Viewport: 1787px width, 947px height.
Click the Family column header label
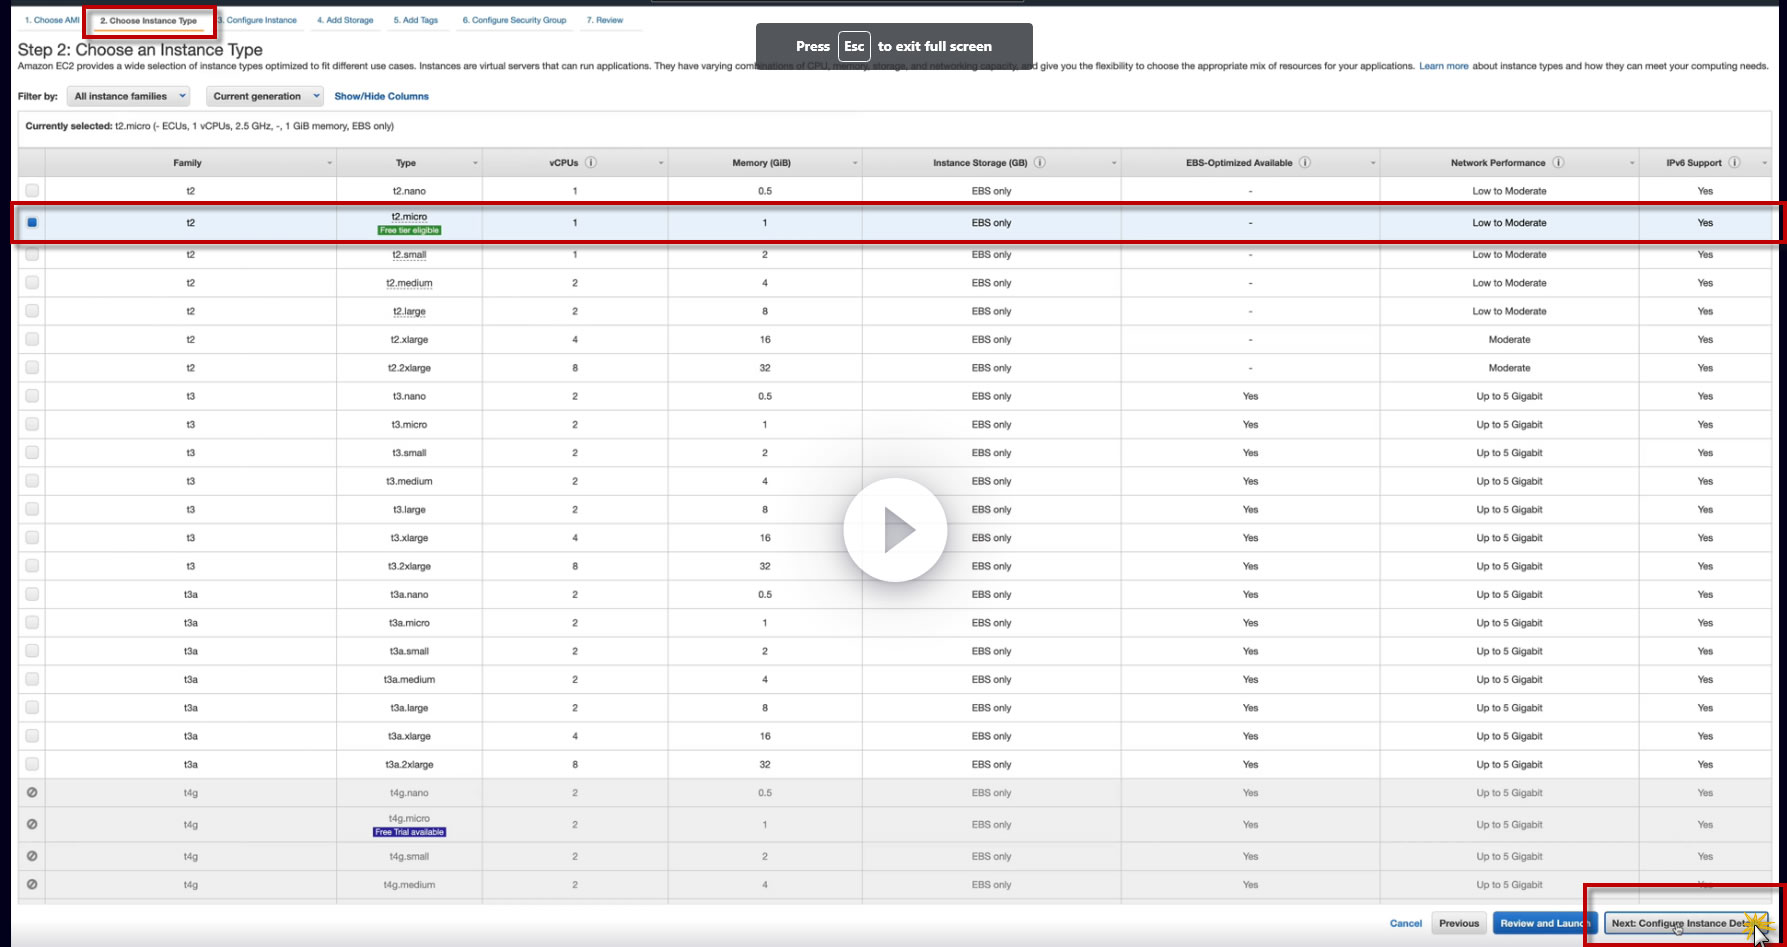[187, 163]
